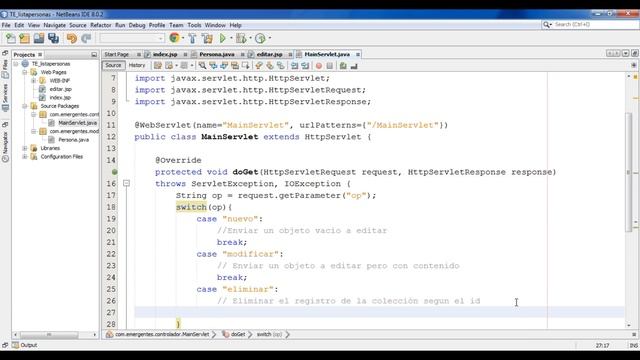The image size is (640, 360).
Task: Open the File menu
Action: [x=6, y=25]
